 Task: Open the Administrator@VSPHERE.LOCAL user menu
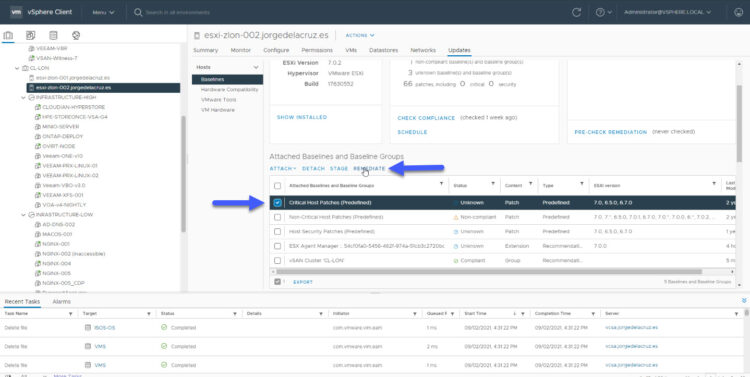(667, 12)
